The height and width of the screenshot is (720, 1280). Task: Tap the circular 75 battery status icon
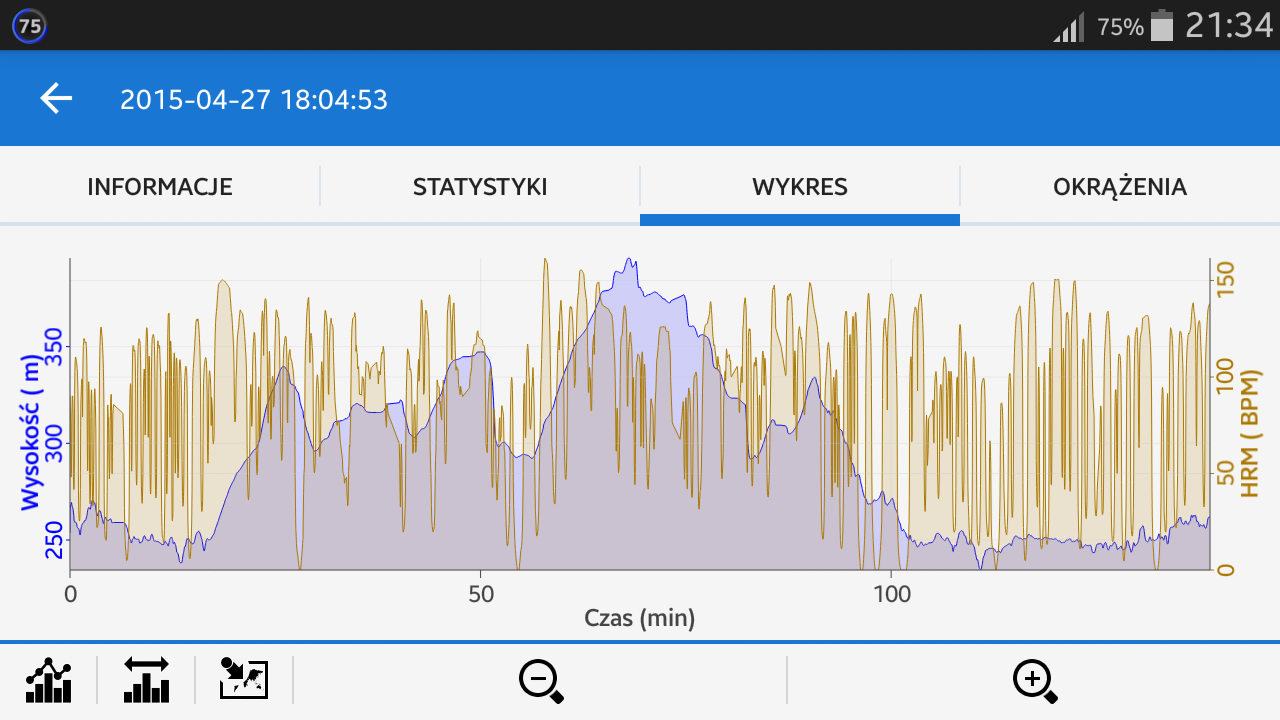coord(29,26)
